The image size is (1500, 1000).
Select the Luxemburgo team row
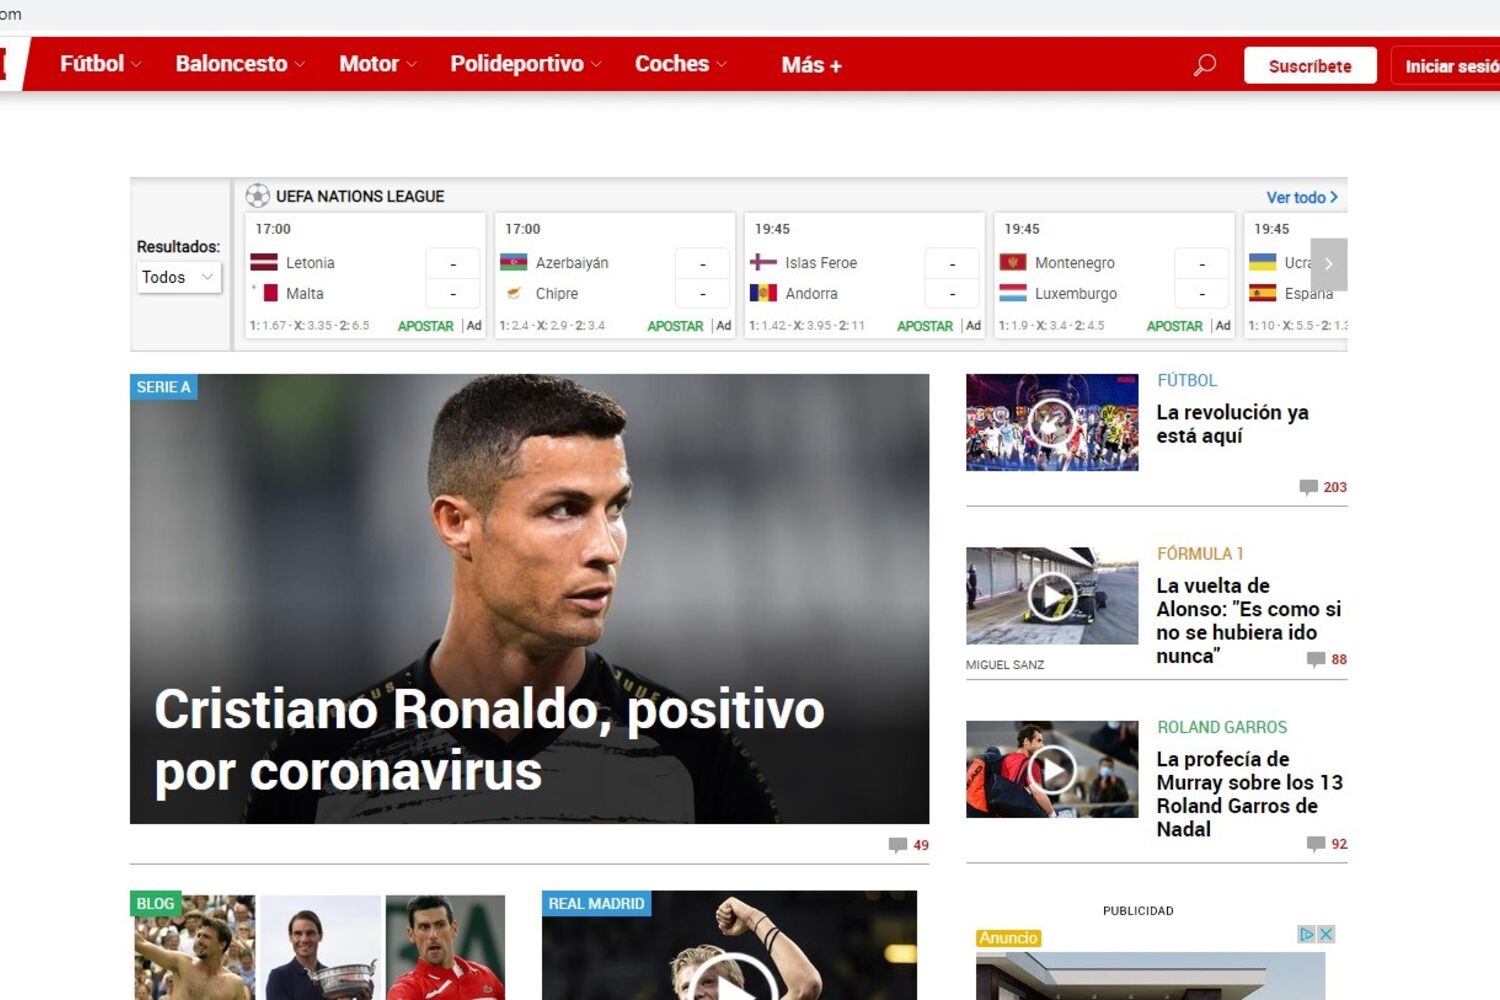coord(1114,294)
